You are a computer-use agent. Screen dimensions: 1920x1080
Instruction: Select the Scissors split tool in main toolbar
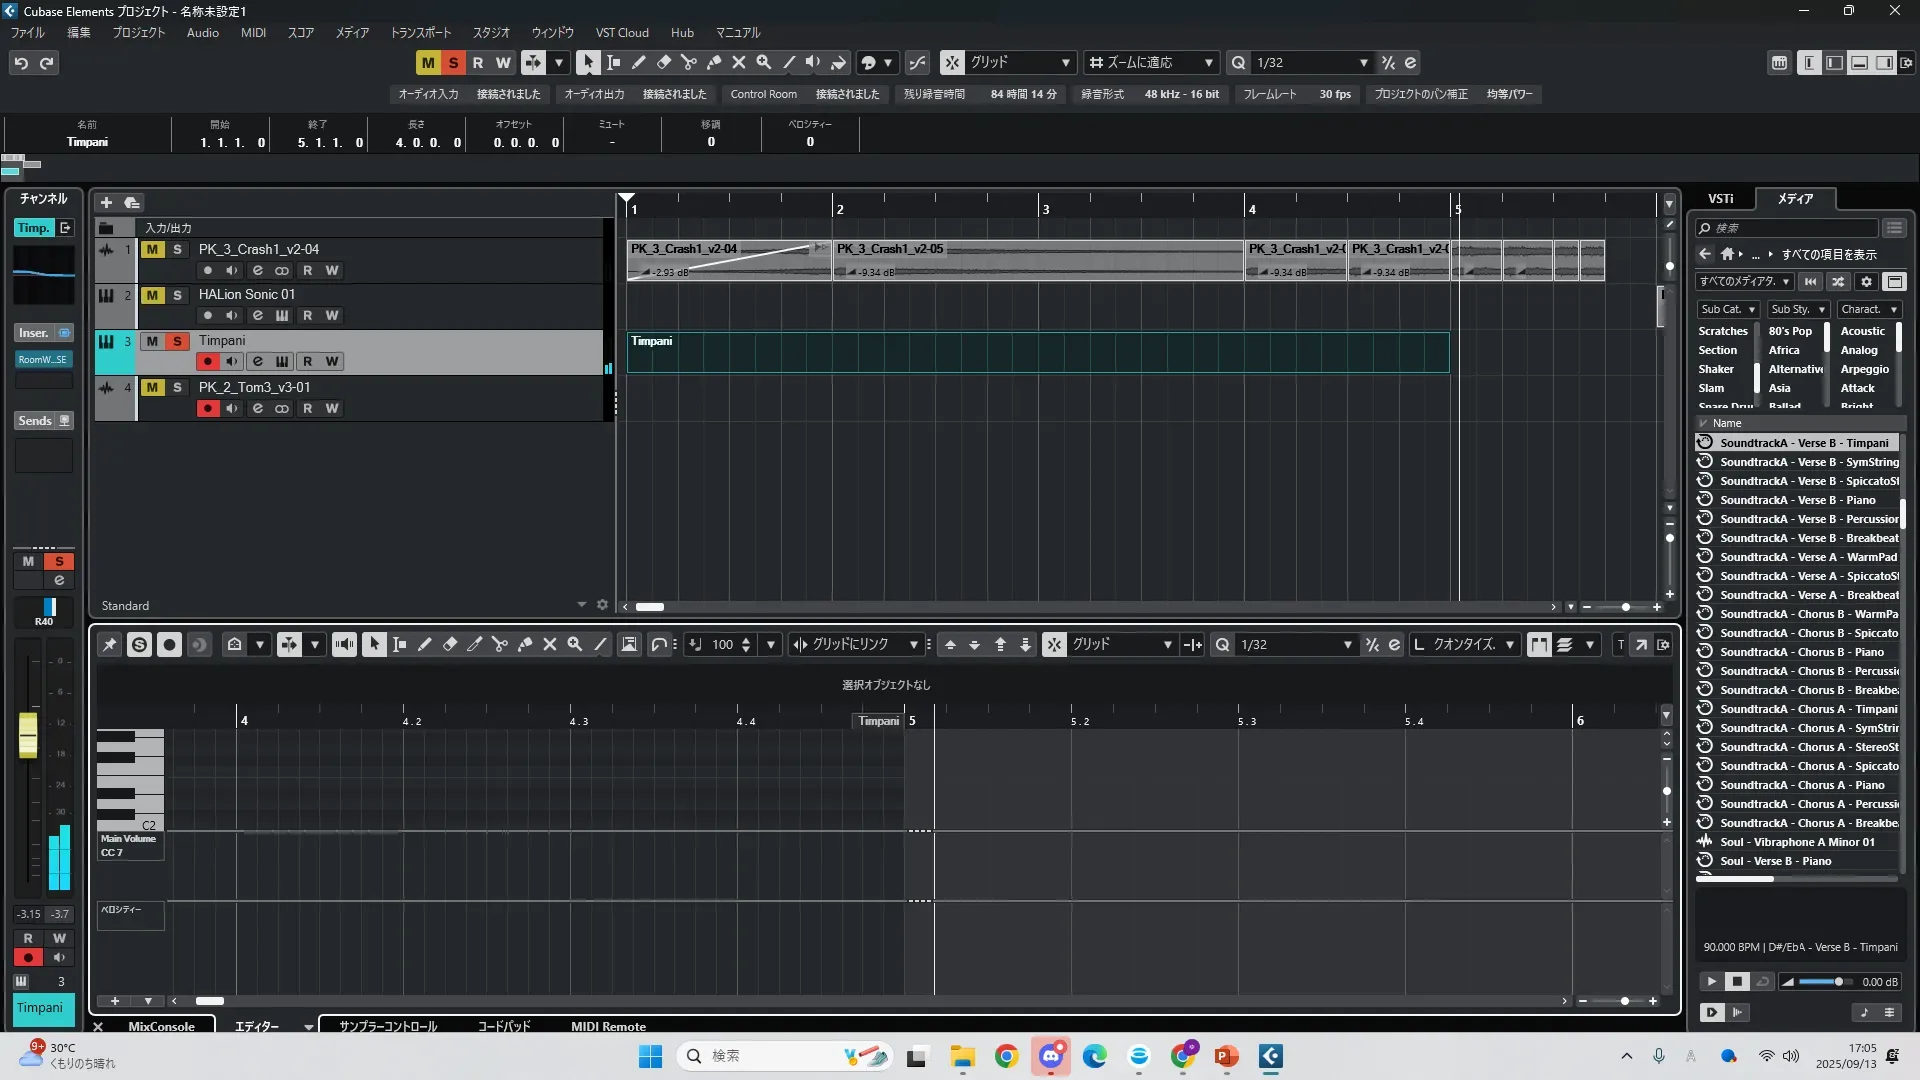coord(689,62)
